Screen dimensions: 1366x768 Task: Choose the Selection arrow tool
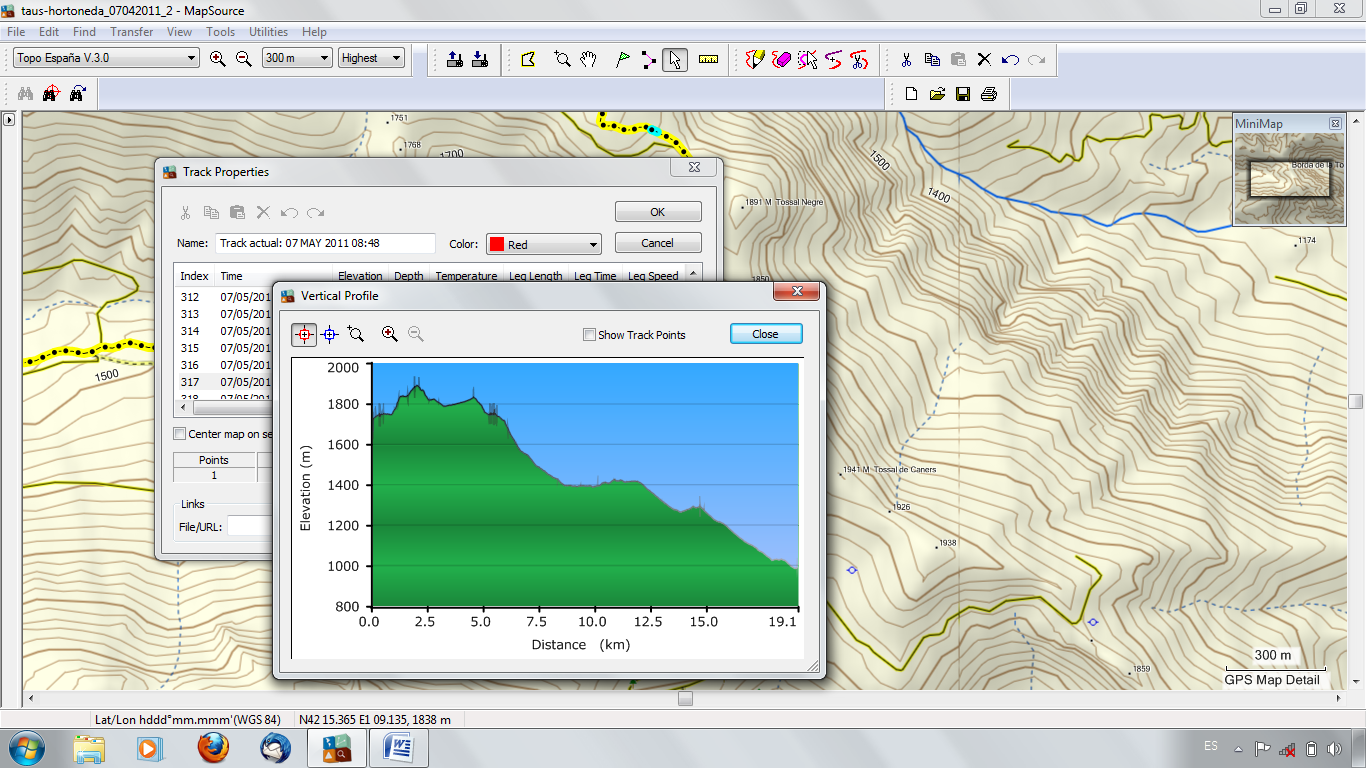click(675, 60)
